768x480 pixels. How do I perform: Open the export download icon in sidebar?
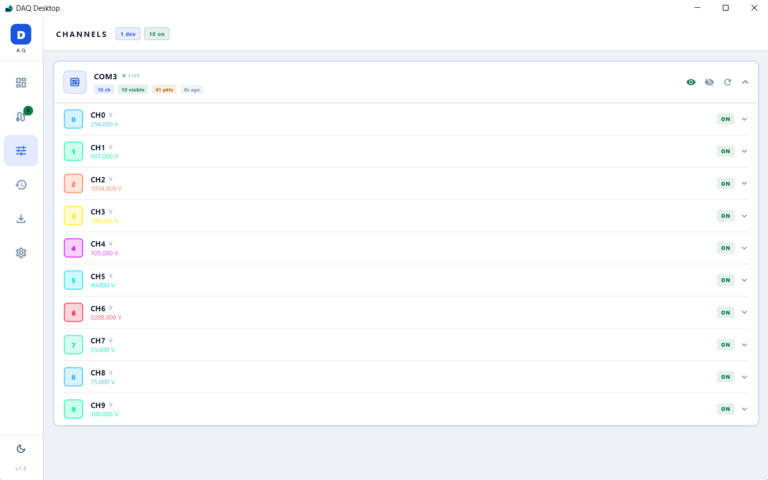pyautogui.click(x=21, y=218)
